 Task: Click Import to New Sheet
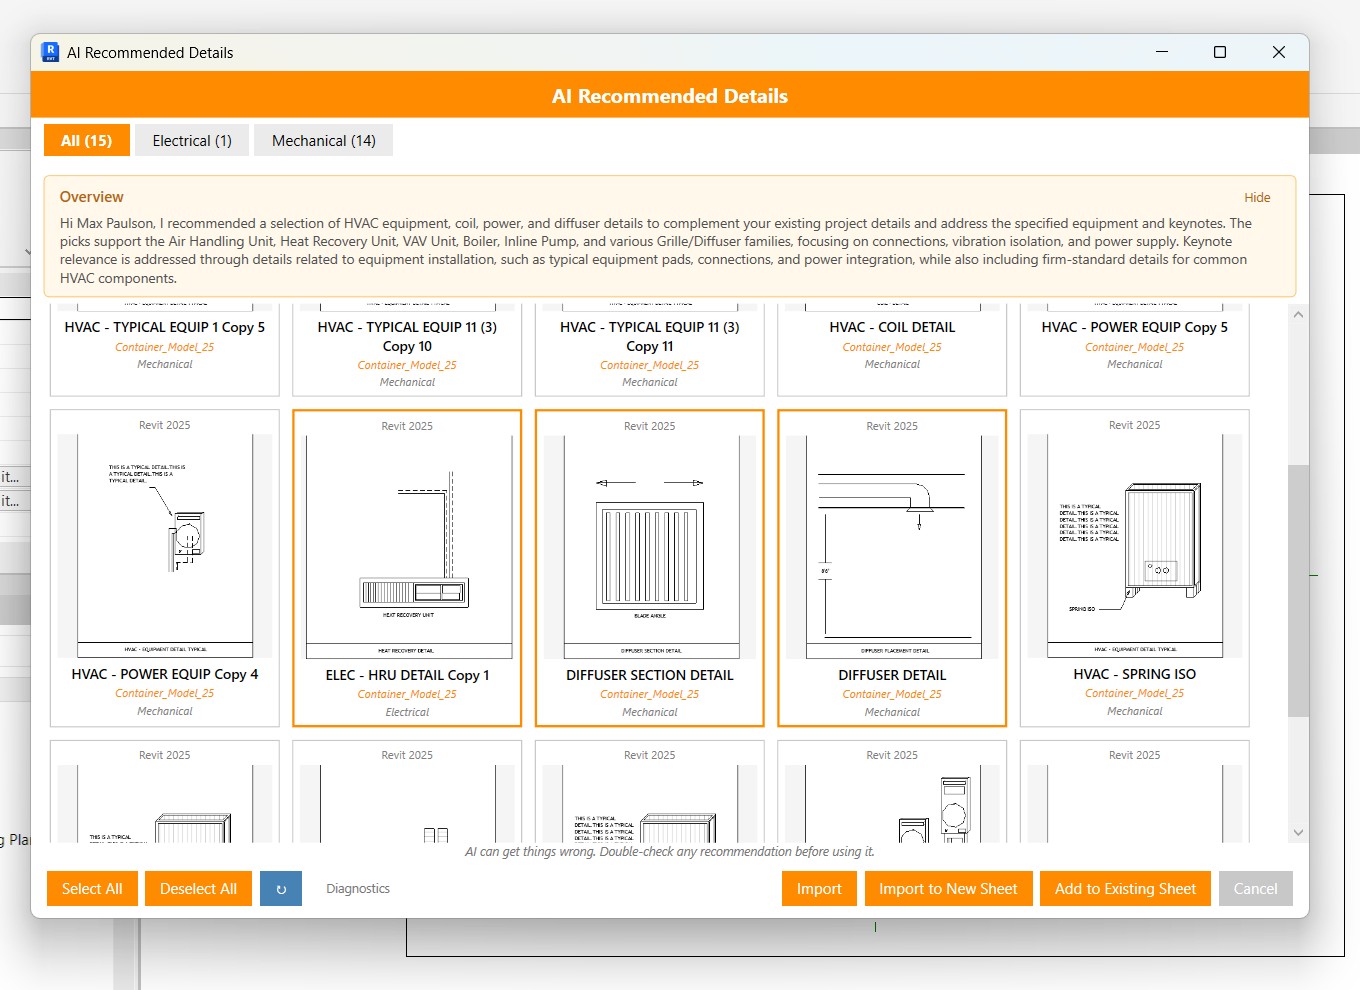(x=948, y=889)
